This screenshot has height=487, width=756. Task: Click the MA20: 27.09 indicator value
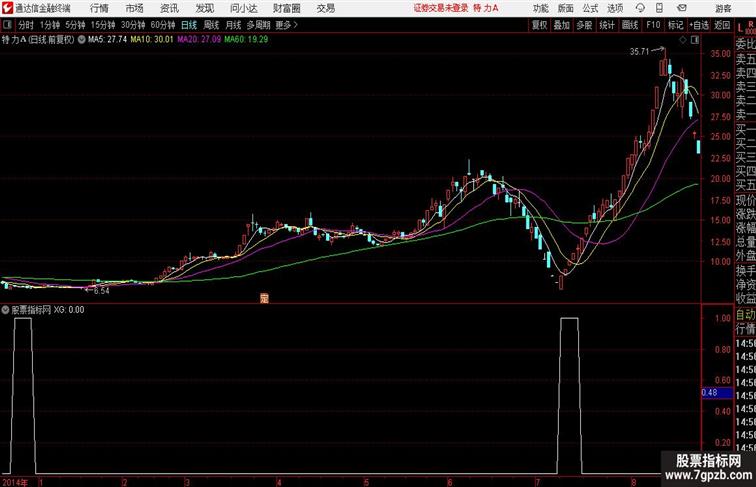(x=199, y=40)
